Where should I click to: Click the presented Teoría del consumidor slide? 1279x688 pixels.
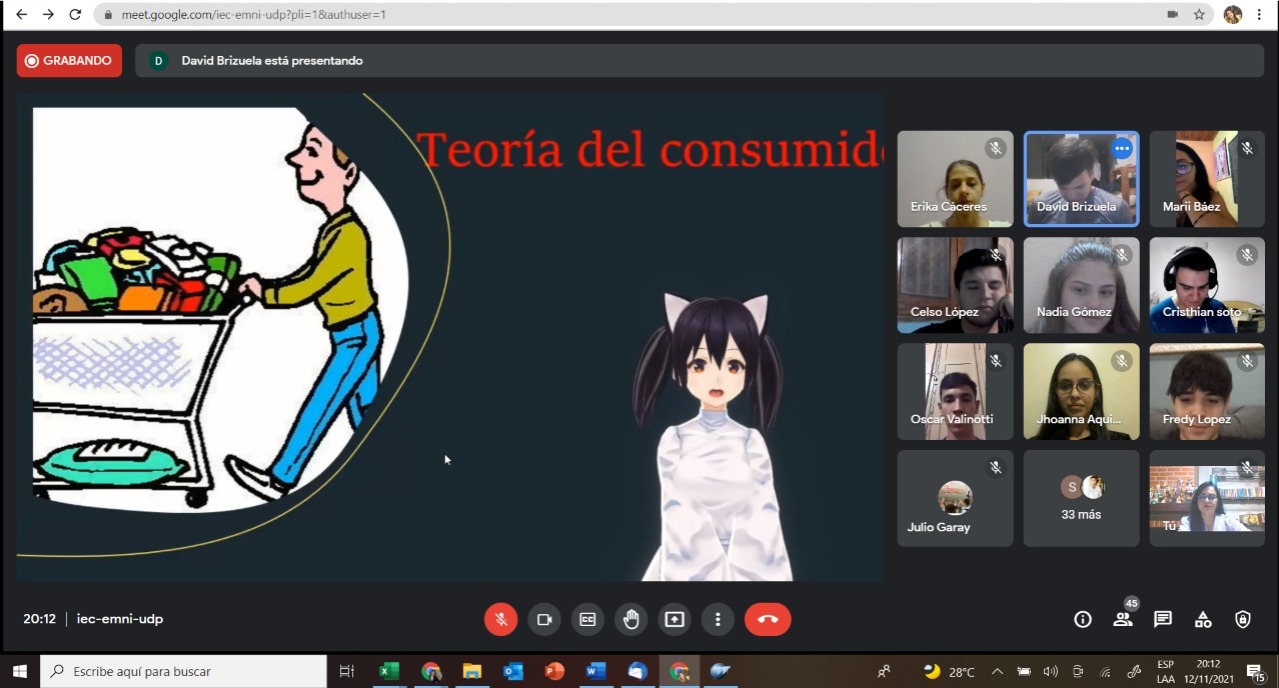pos(449,337)
